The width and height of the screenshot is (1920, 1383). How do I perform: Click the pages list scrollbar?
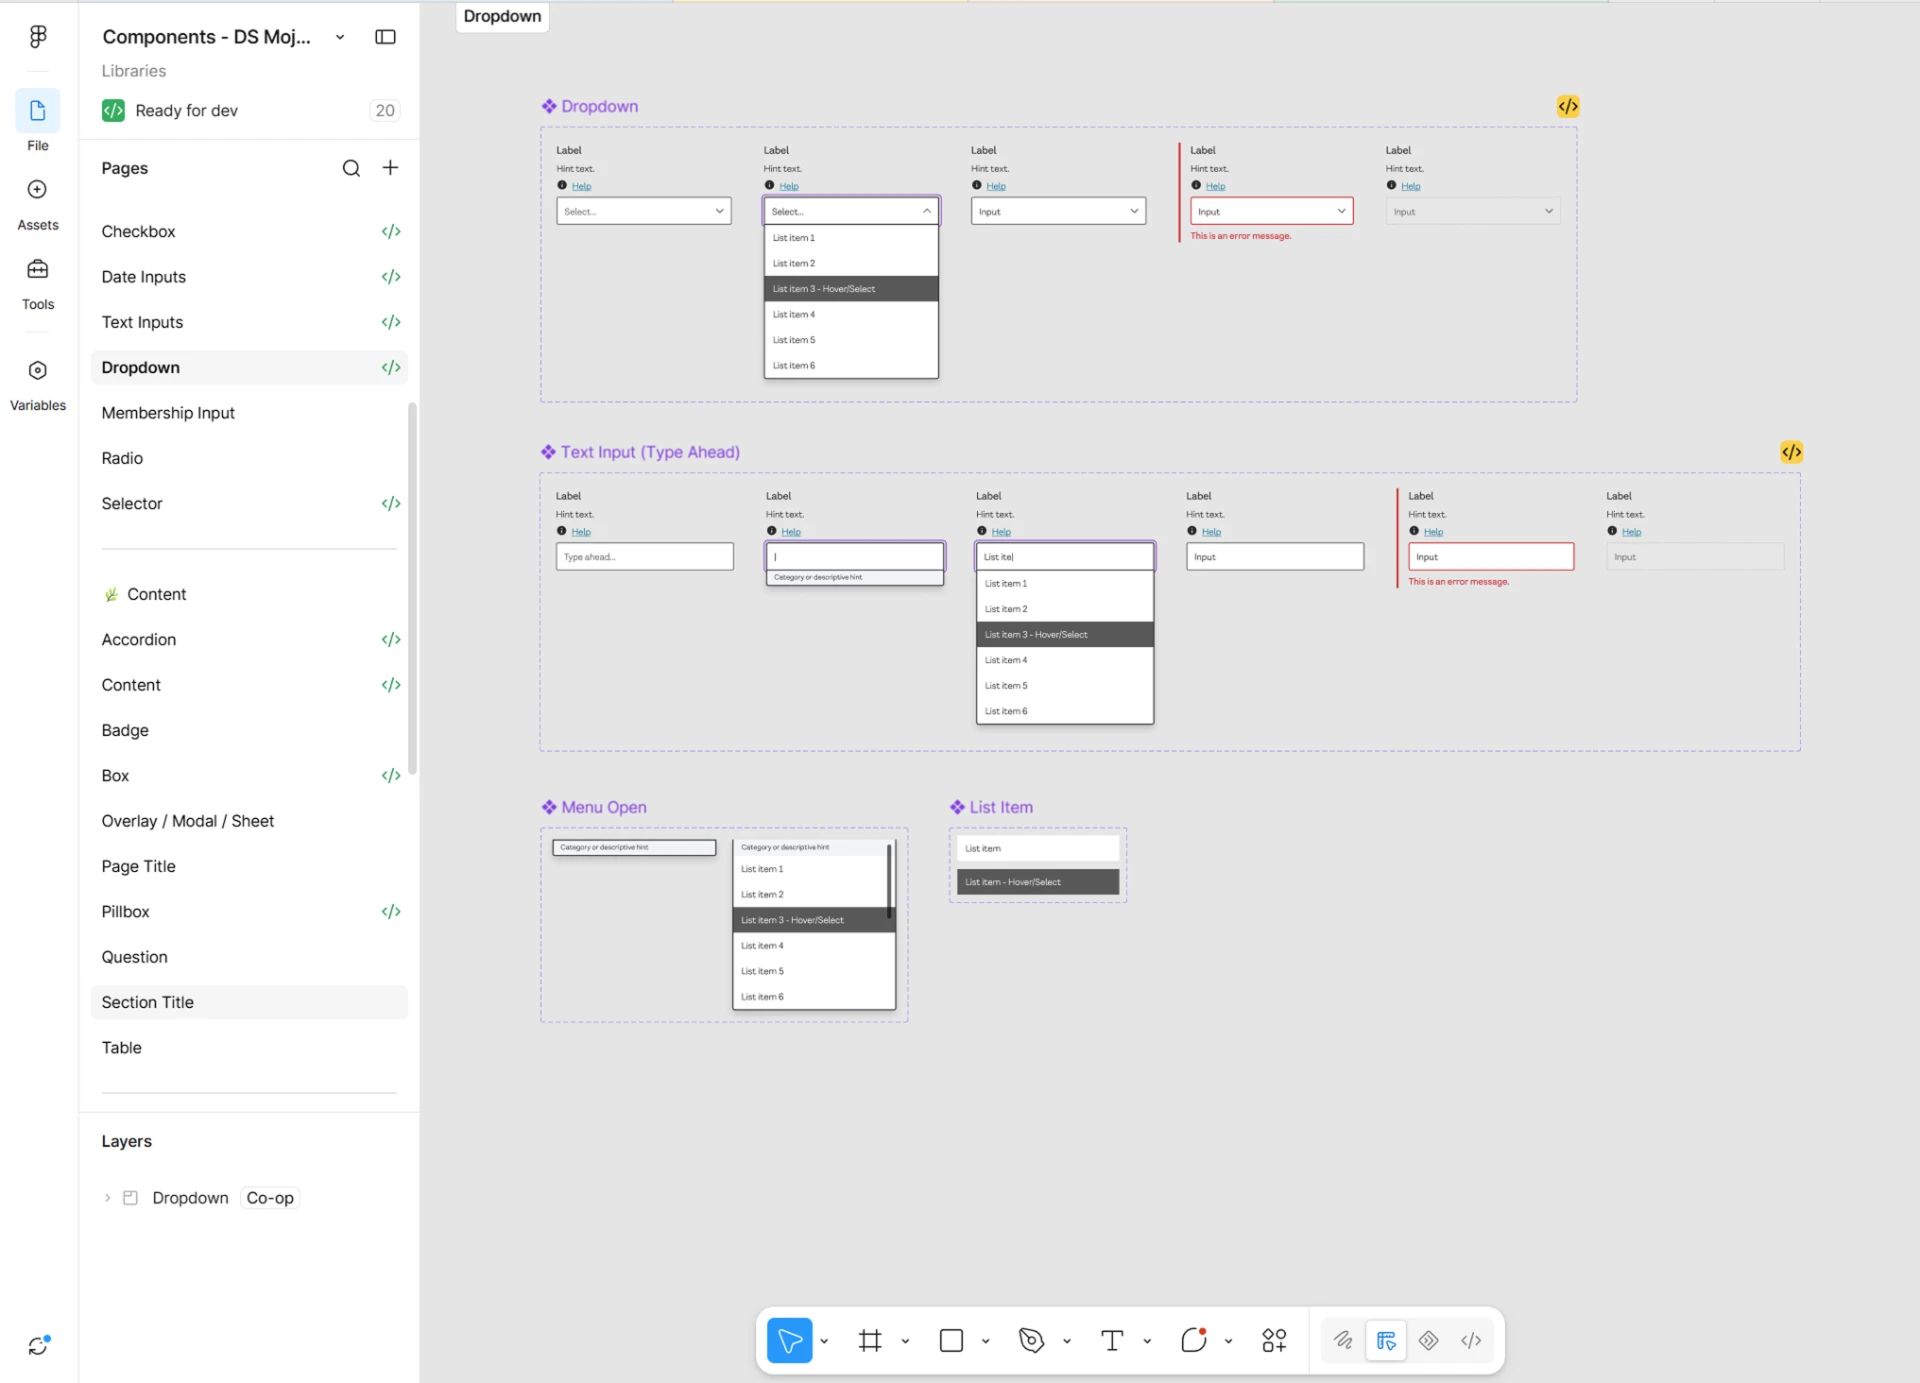point(412,588)
